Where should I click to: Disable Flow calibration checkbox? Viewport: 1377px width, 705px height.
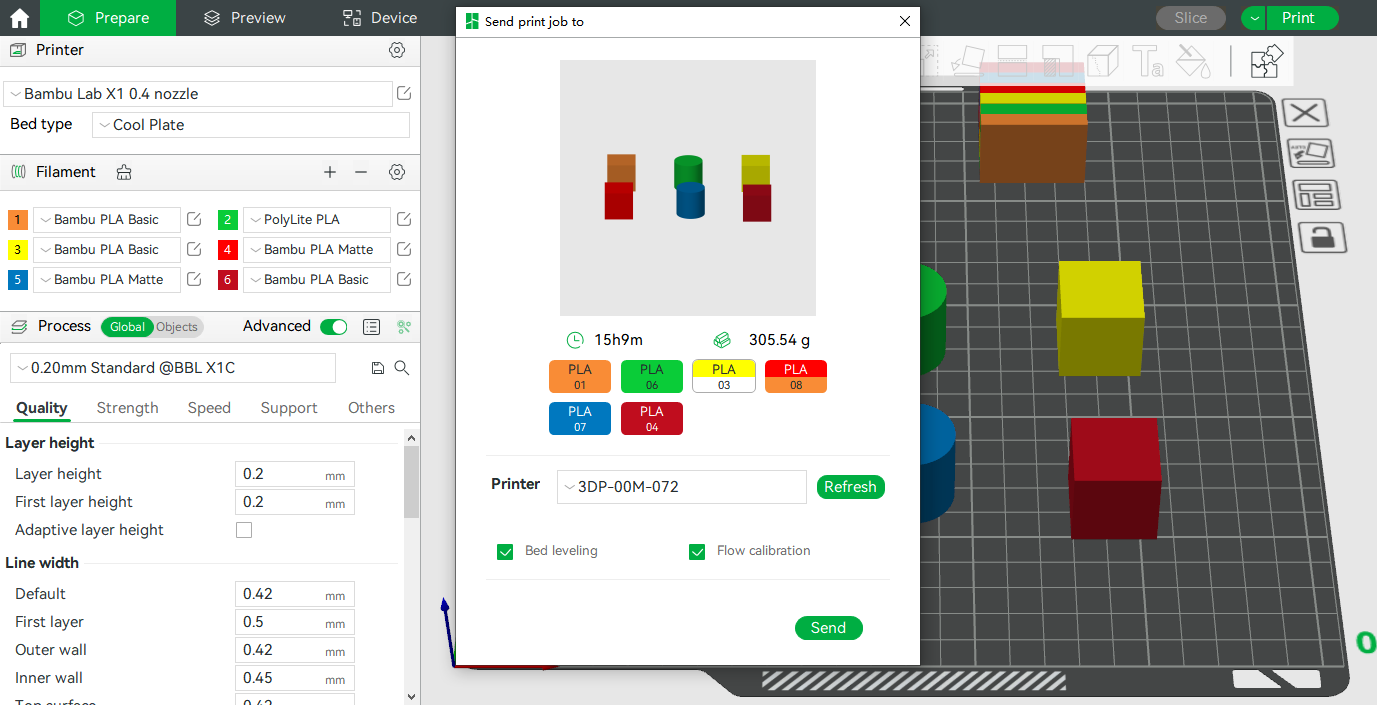697,551
